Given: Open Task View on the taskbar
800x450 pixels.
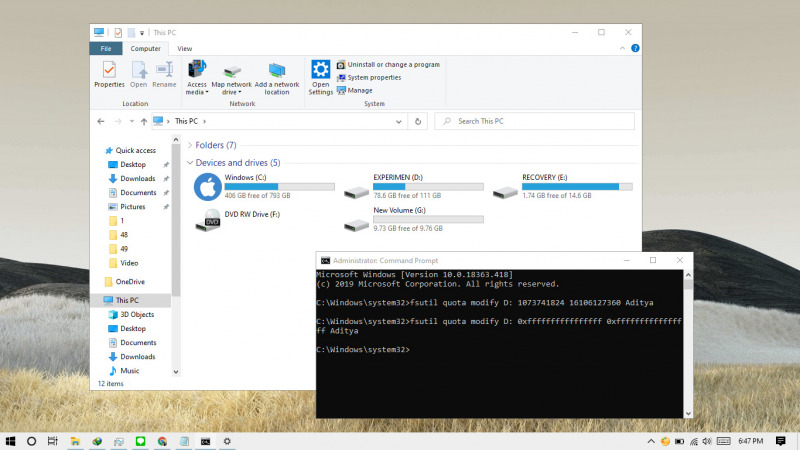Looking at the screenshot, I should [53, 441].
